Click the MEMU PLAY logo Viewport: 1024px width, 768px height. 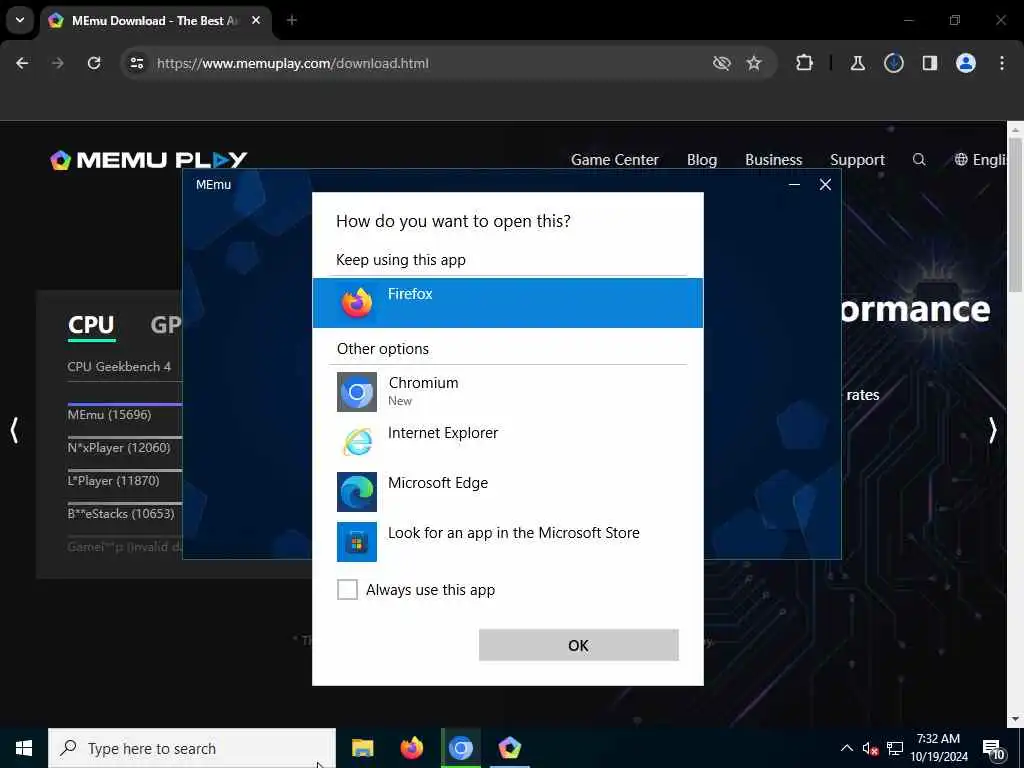click(149, 160)
